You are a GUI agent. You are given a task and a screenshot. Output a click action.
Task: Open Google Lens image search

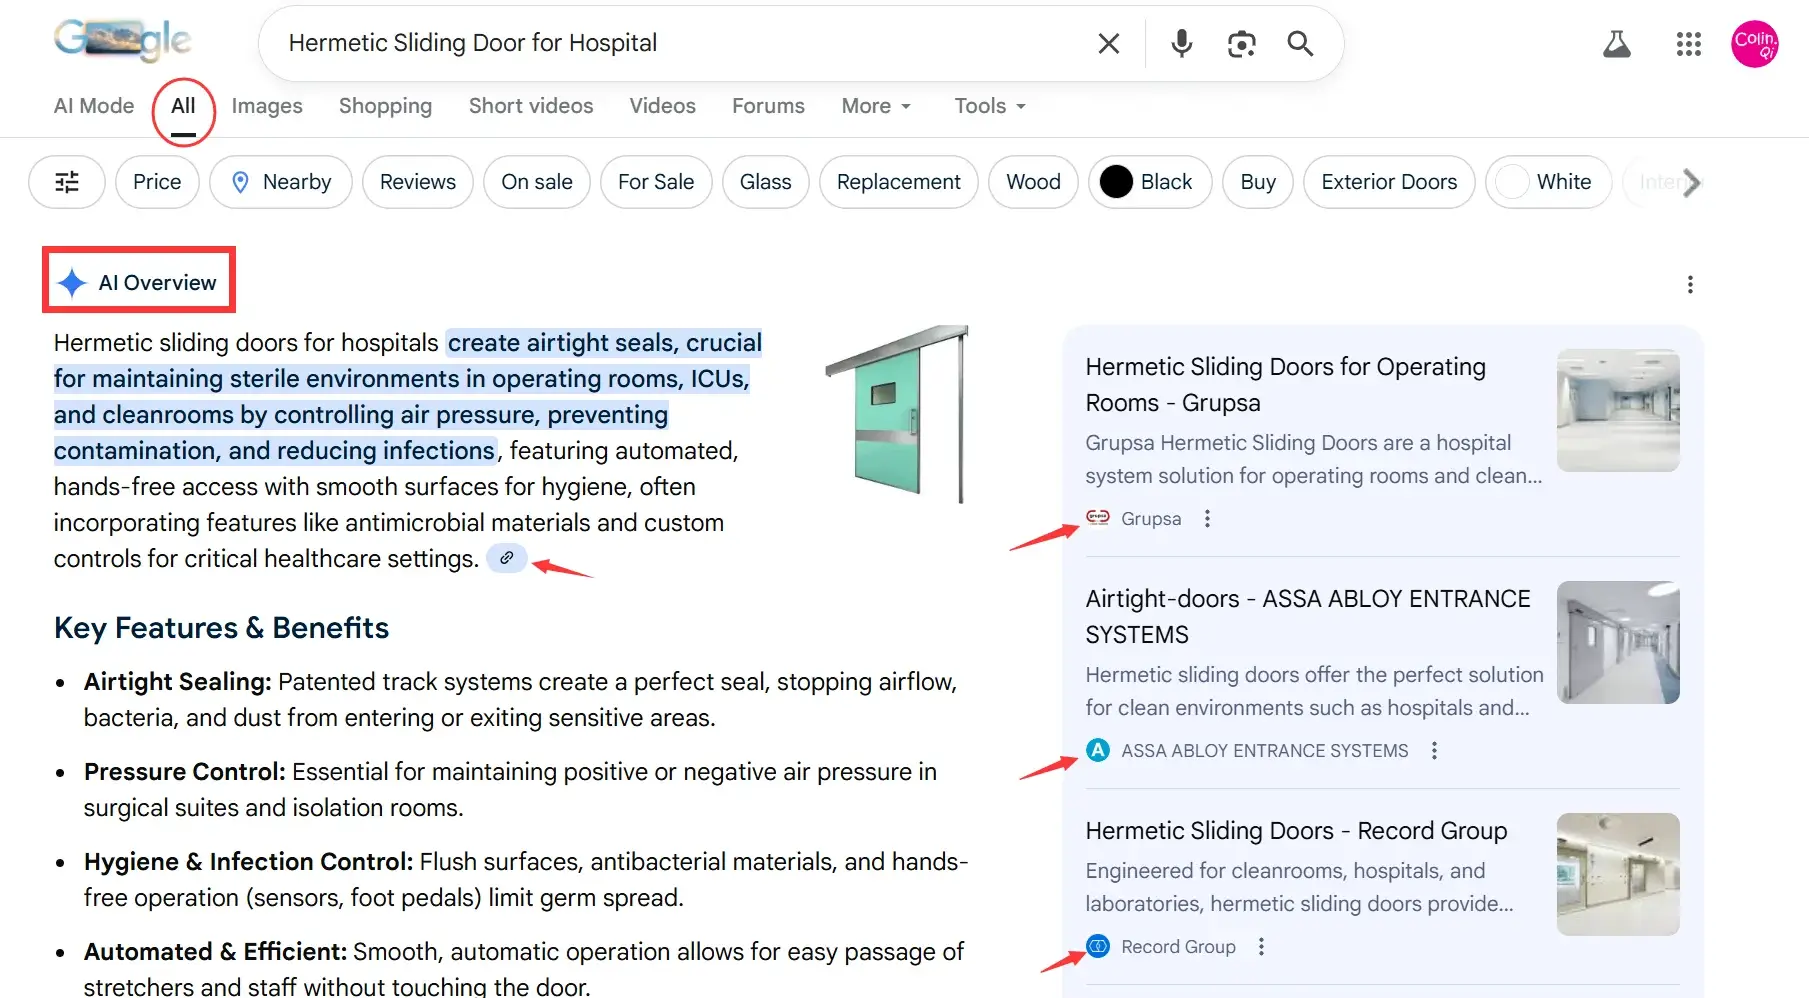(1241, 44)
